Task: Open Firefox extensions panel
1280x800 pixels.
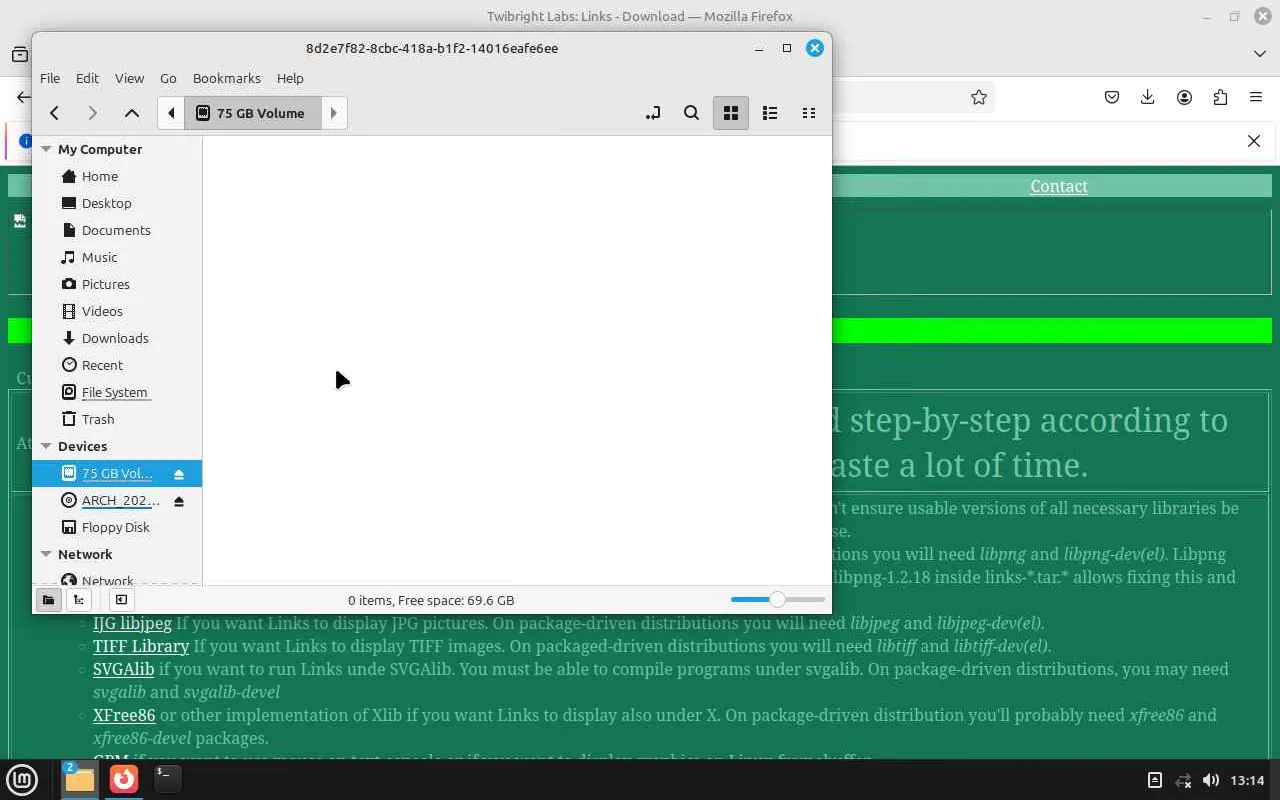Action: (1220, 97)
